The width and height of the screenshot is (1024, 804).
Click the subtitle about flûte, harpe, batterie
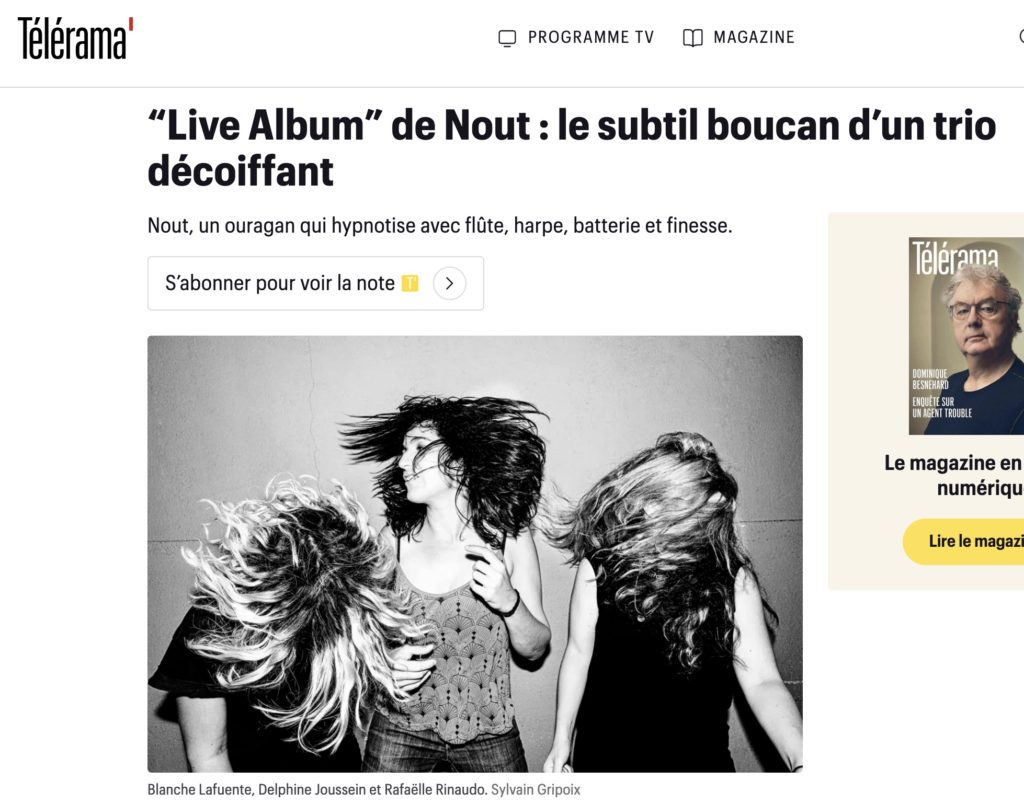click(440, 226)
